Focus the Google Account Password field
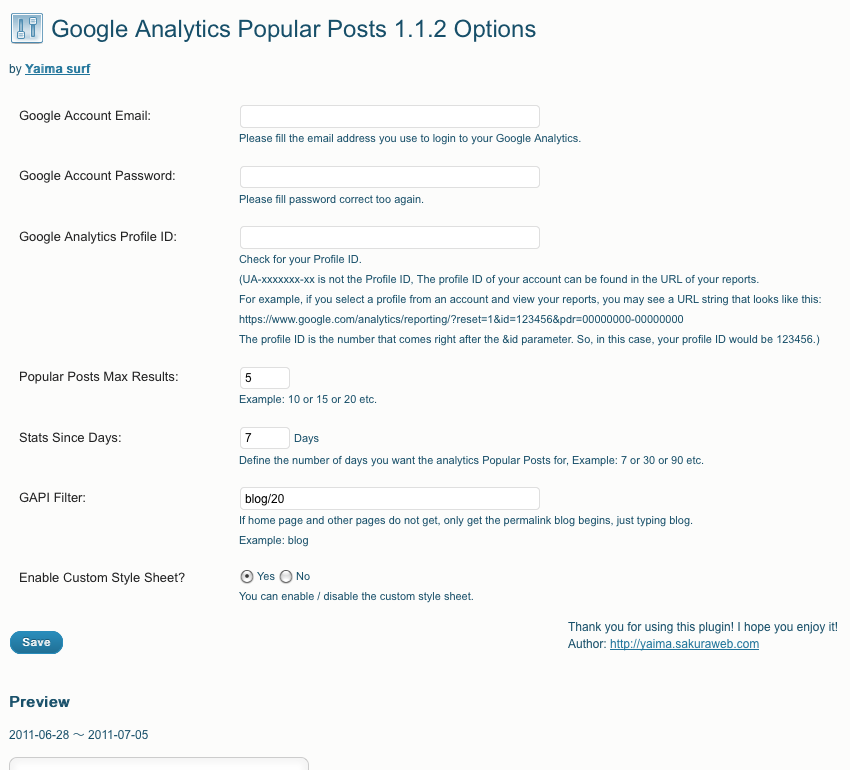This screenshot has height=770, width=850. pos(390,177)
